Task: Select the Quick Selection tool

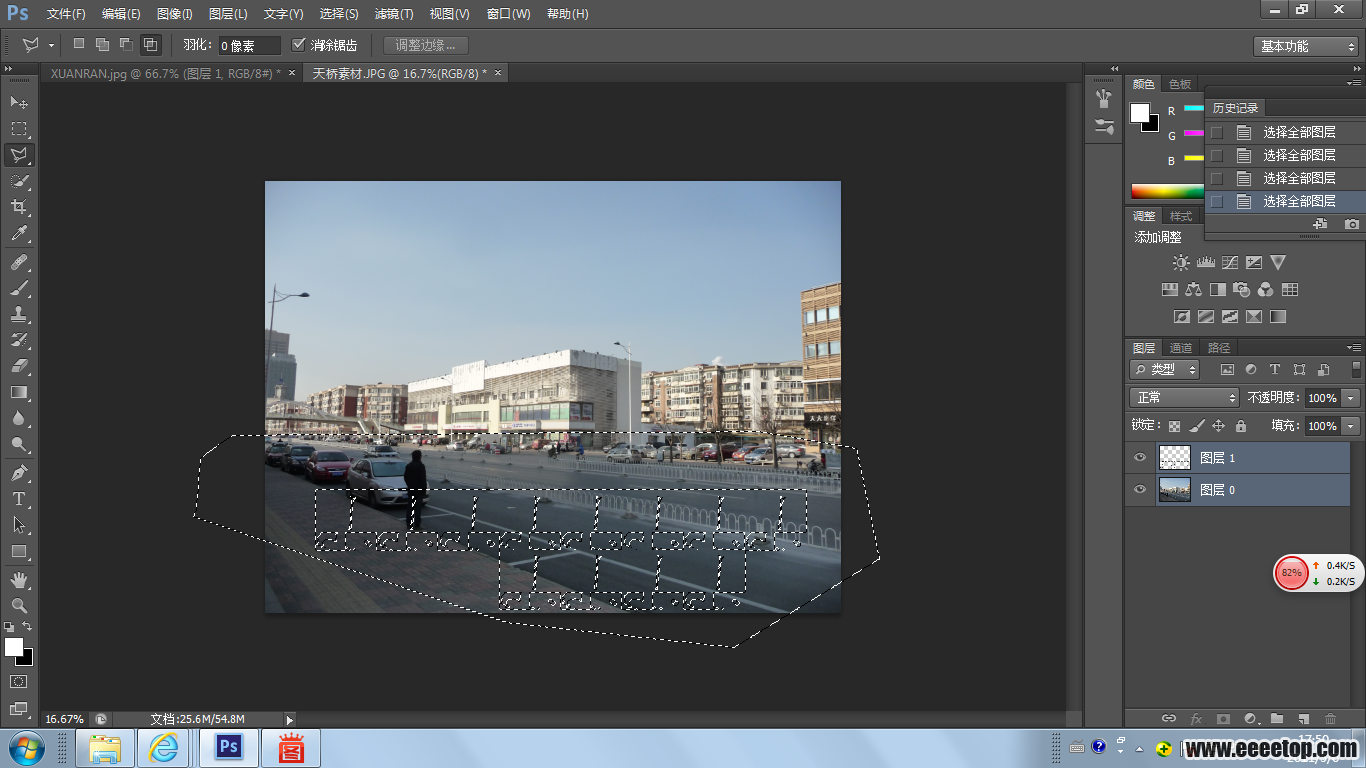Action: coord(19,181)
